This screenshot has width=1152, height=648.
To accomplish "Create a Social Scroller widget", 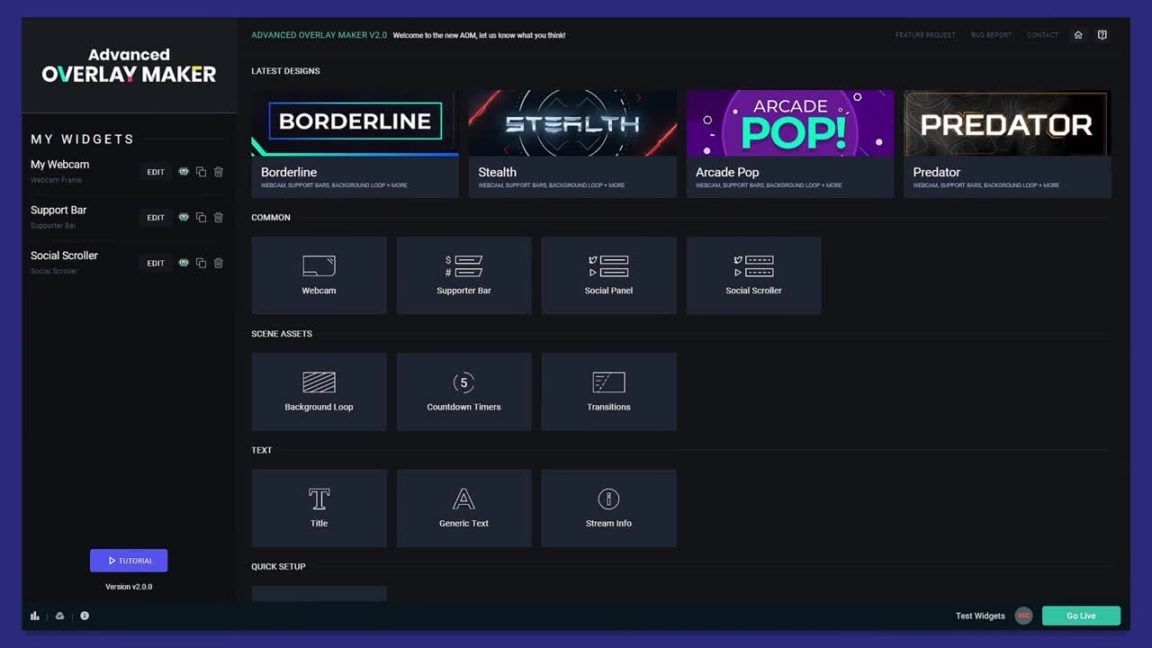I will [753, 275].
